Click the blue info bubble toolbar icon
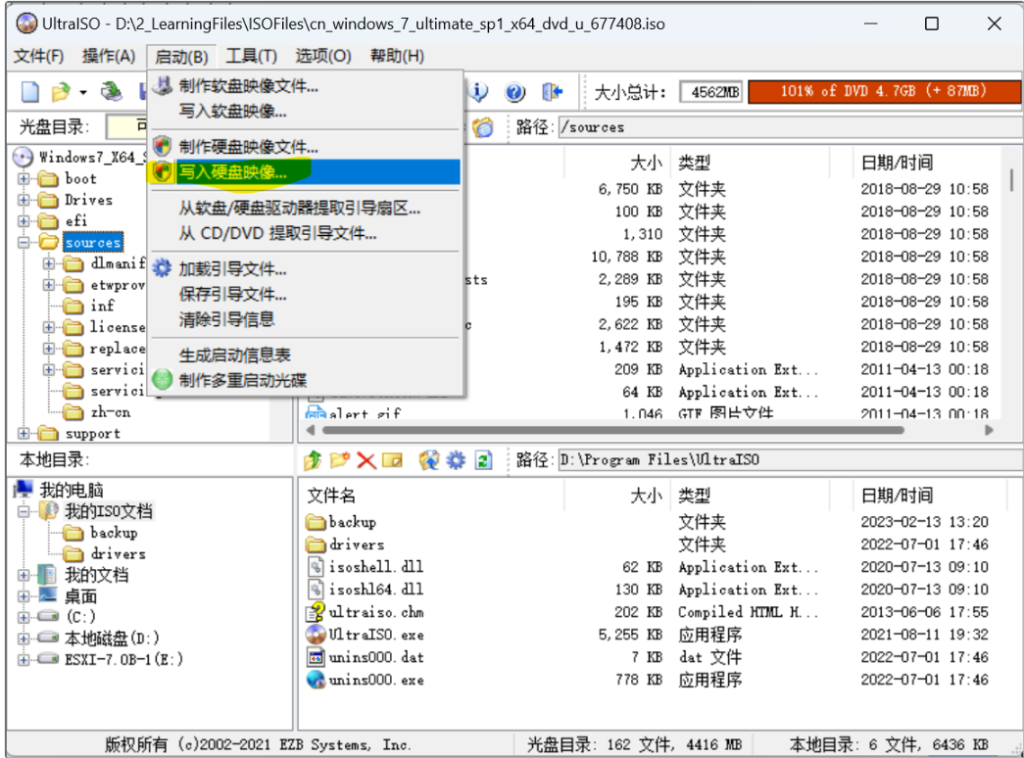This screenshot has width=1024, height=758. 479,92
